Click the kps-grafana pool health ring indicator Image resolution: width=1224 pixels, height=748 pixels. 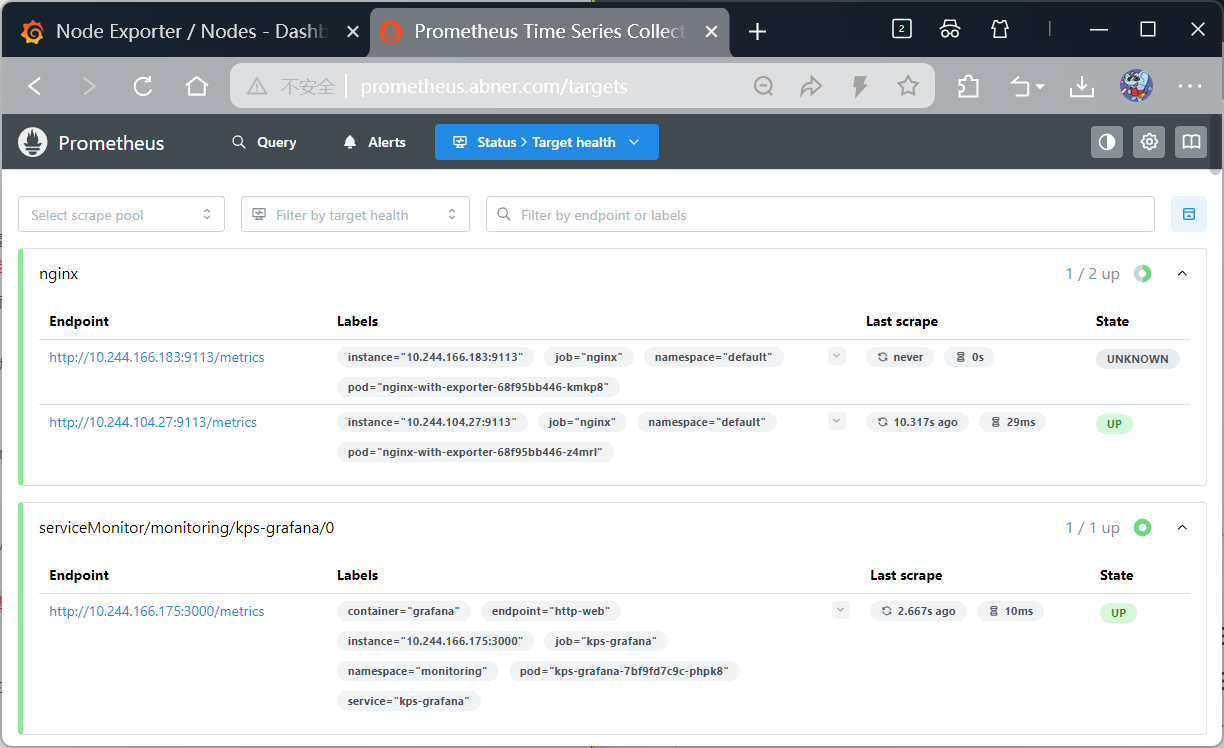coord(1142,527)
